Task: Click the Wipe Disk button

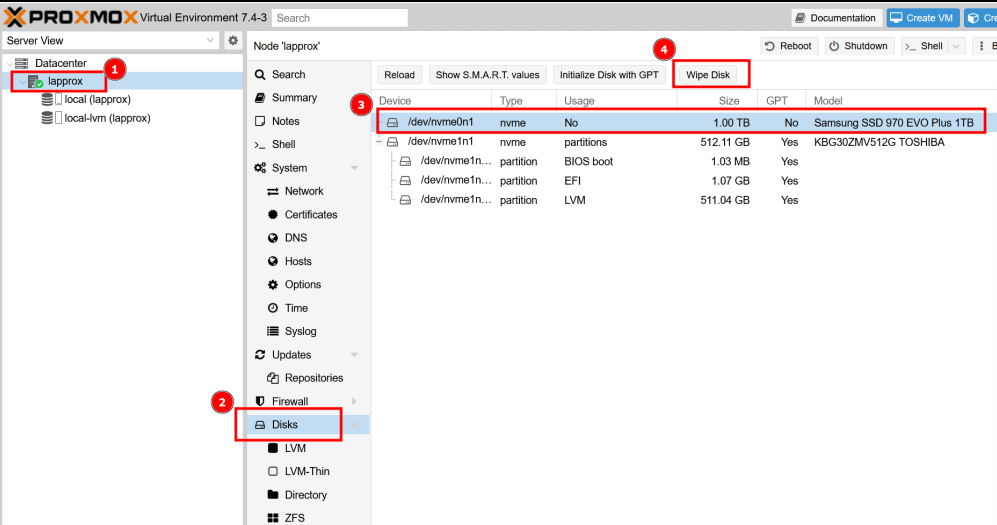Action: (708, 75)
